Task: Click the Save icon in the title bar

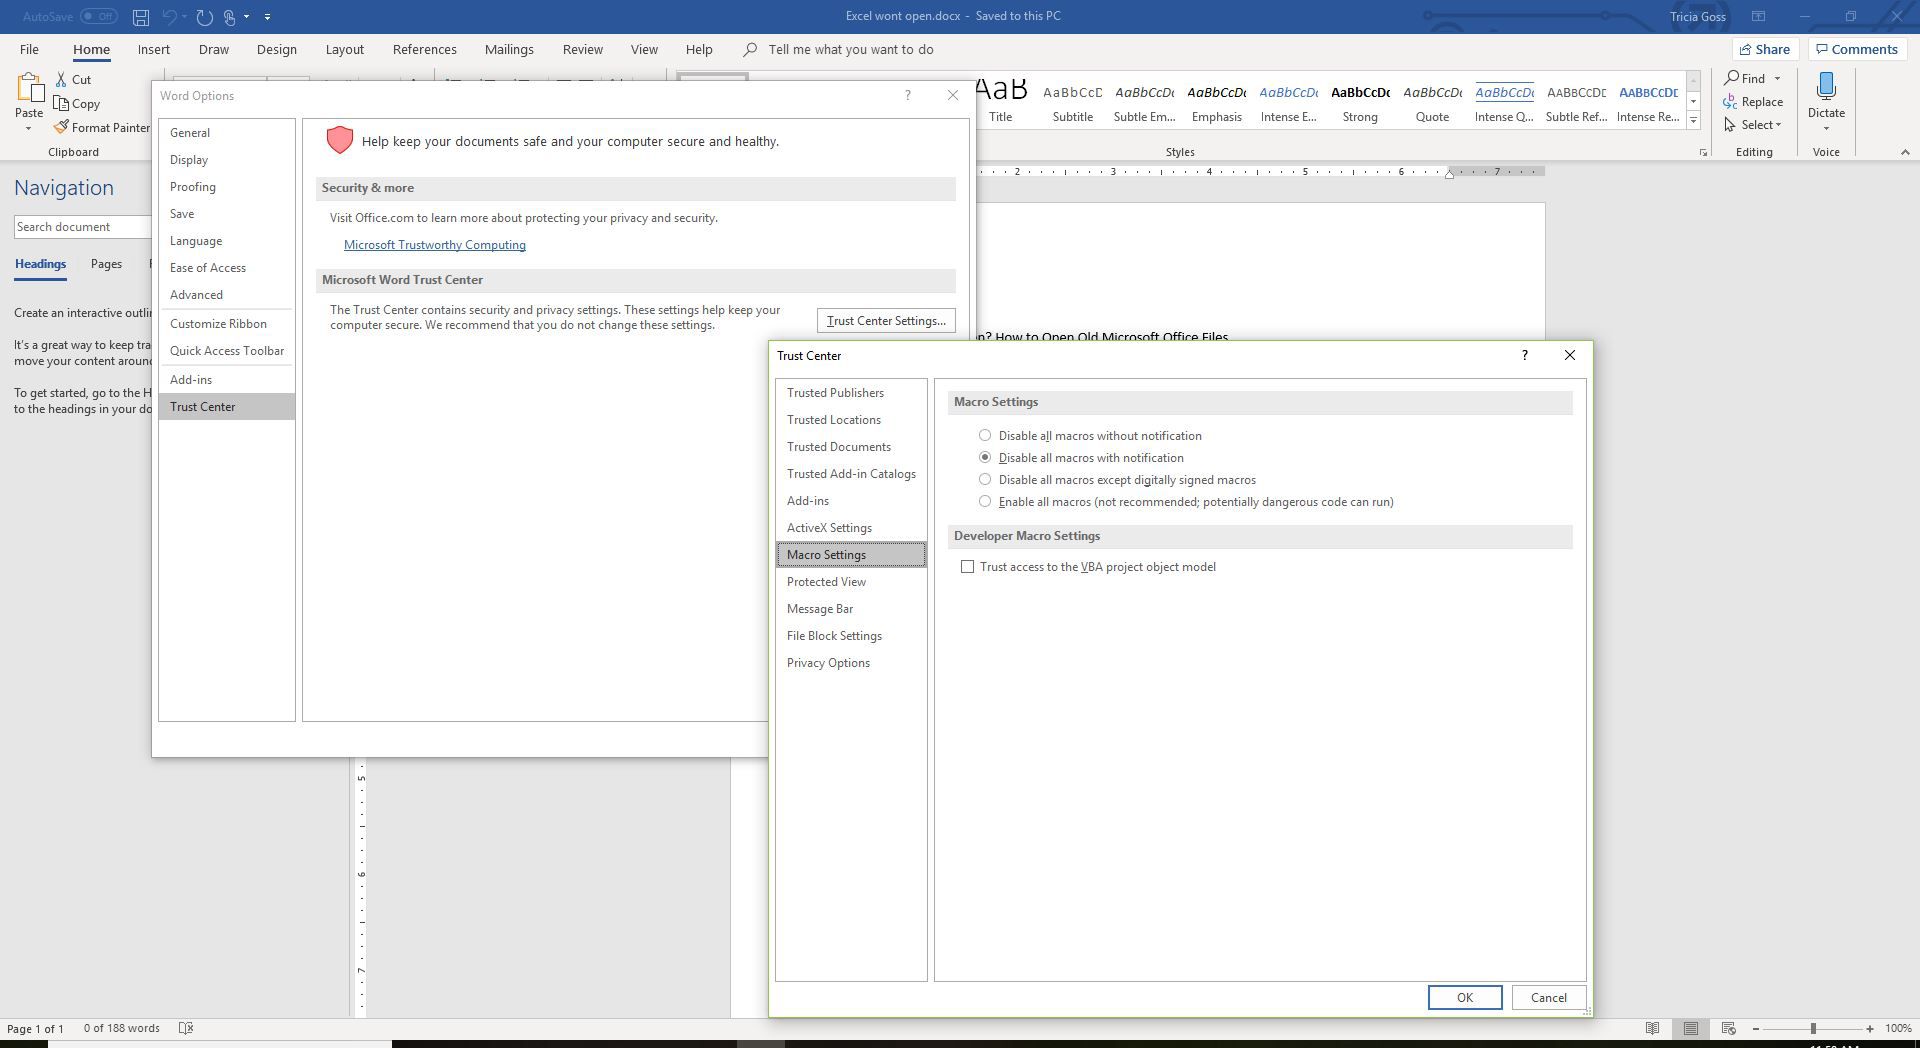Action: pos(141,17)
